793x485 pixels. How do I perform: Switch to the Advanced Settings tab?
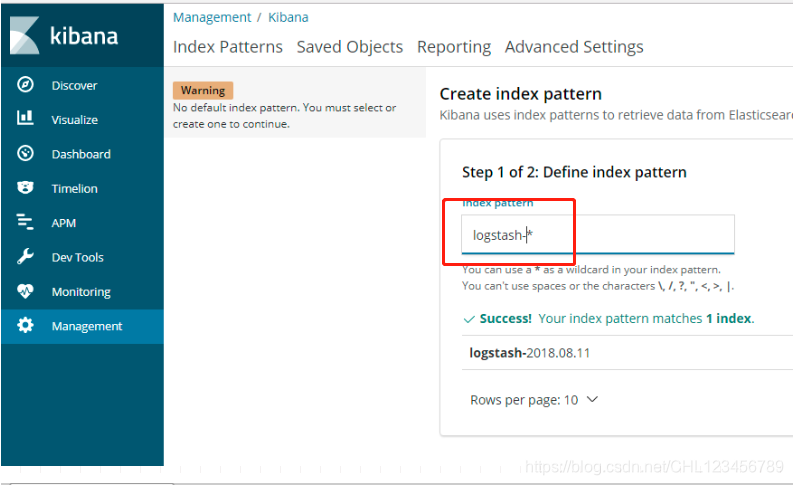574,47
